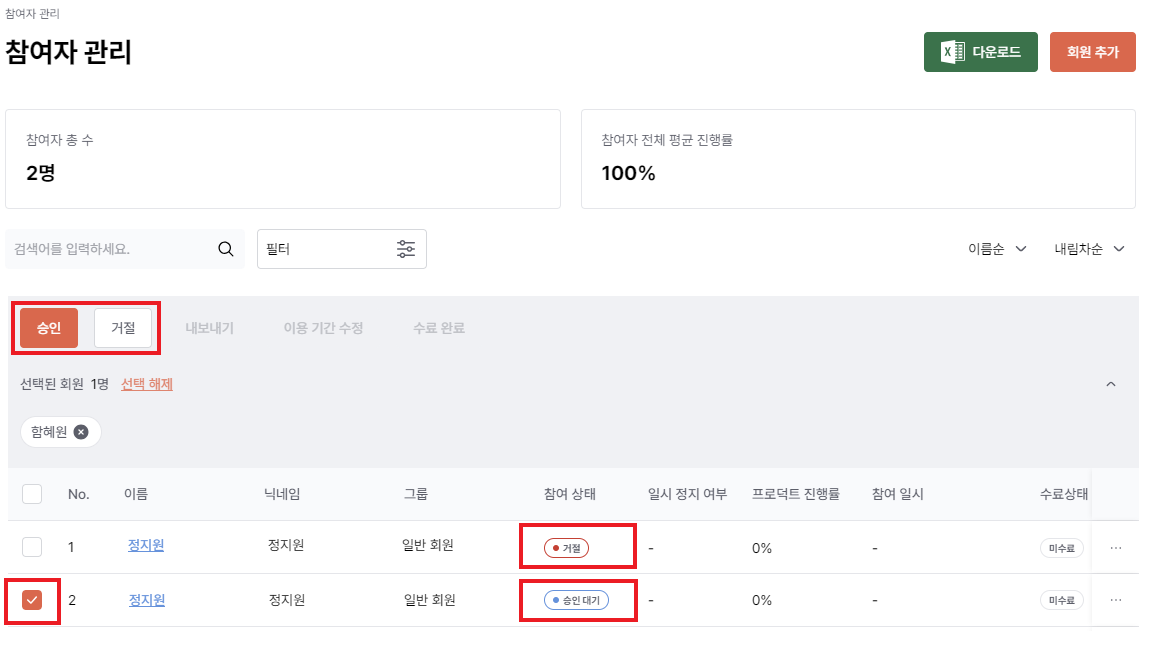Open the more options menu for row 1
Viewport: 1149px width, 647px height.
coord(1116,548)
